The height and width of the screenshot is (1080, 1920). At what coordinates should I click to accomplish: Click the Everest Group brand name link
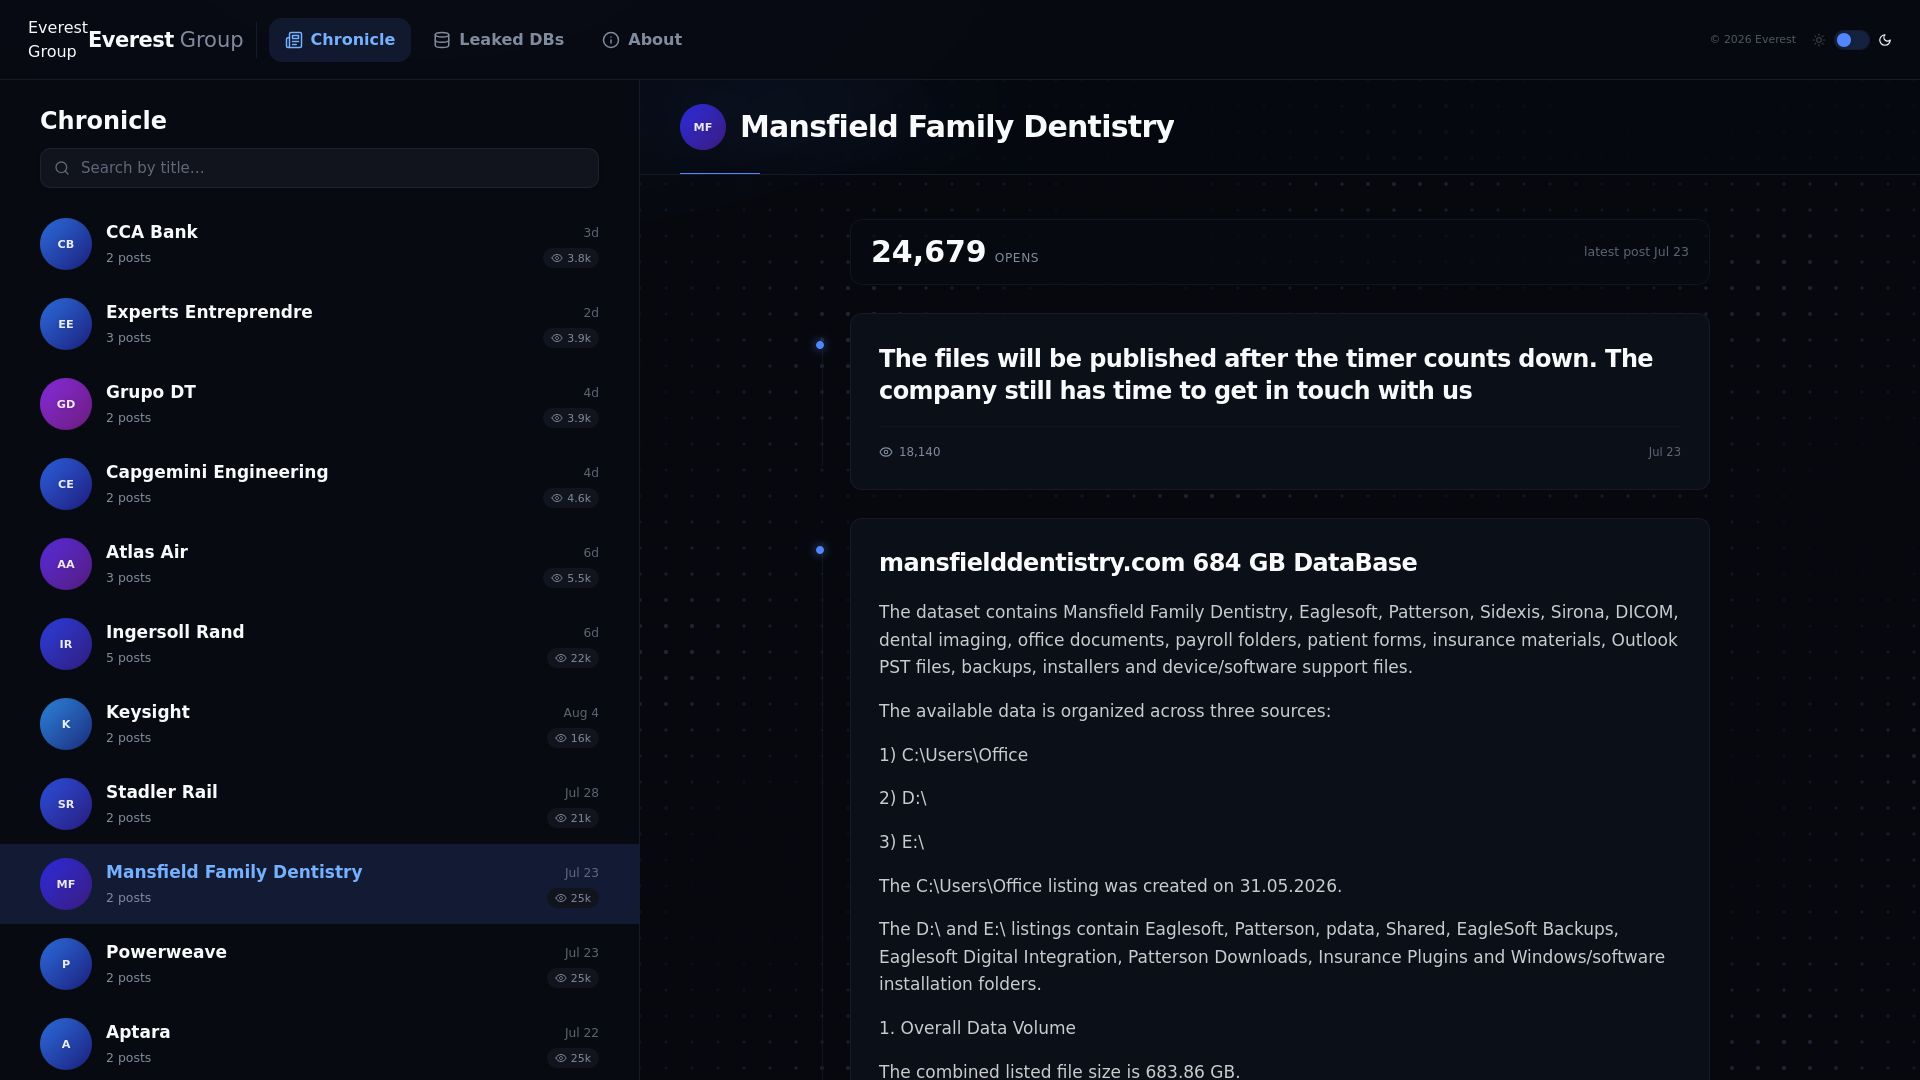tap(166, 40)
